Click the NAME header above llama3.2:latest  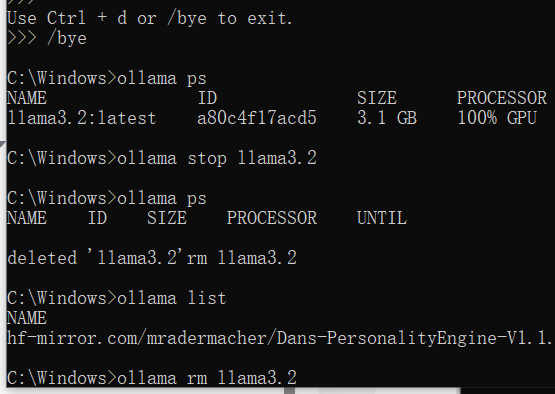point(27,98)
